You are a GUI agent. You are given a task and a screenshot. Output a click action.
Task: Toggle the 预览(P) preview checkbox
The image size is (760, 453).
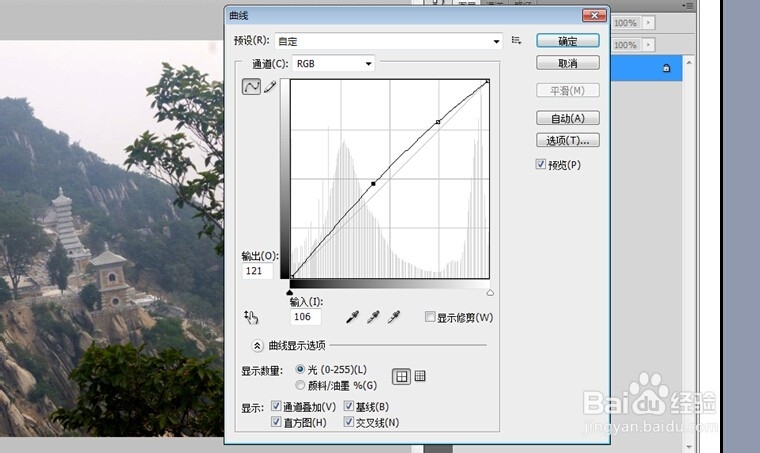[541, 164]
